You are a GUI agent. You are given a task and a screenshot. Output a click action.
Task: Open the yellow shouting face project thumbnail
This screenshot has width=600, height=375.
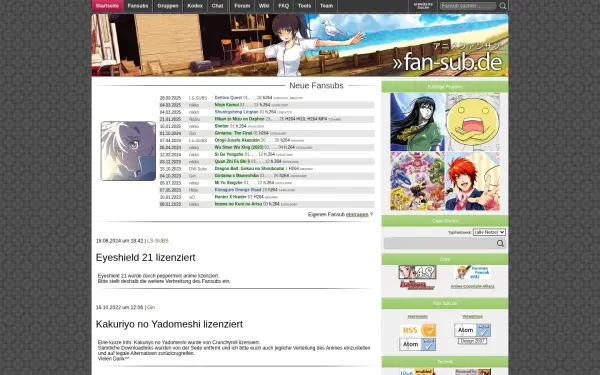(473, 122)
